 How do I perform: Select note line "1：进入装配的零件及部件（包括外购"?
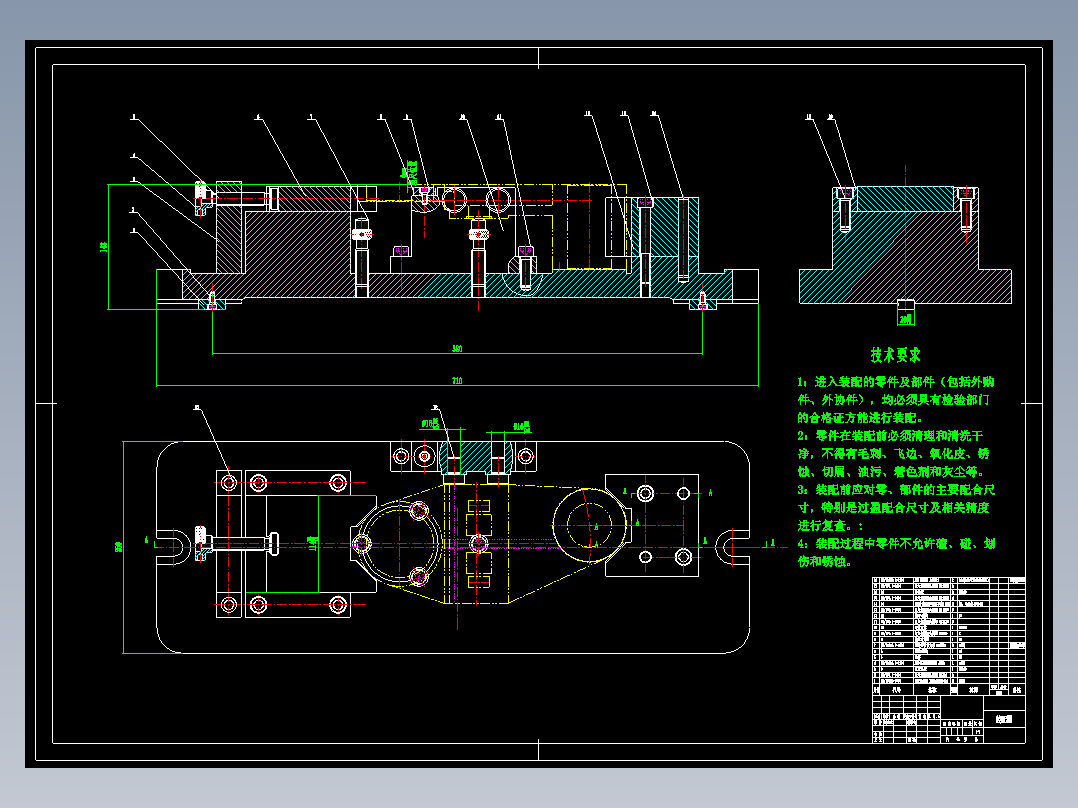pos(896,382)
